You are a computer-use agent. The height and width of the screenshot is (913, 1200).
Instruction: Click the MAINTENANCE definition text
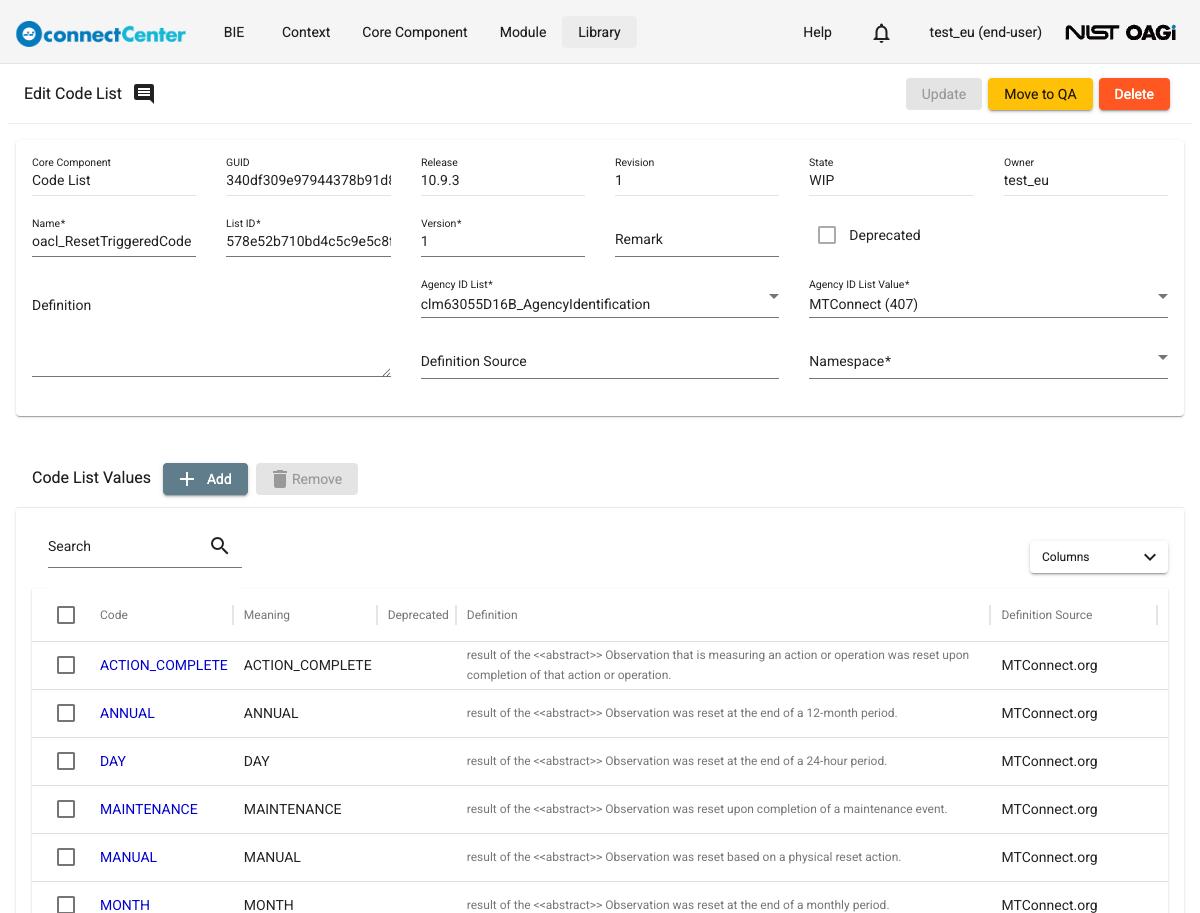pos(707,809)
